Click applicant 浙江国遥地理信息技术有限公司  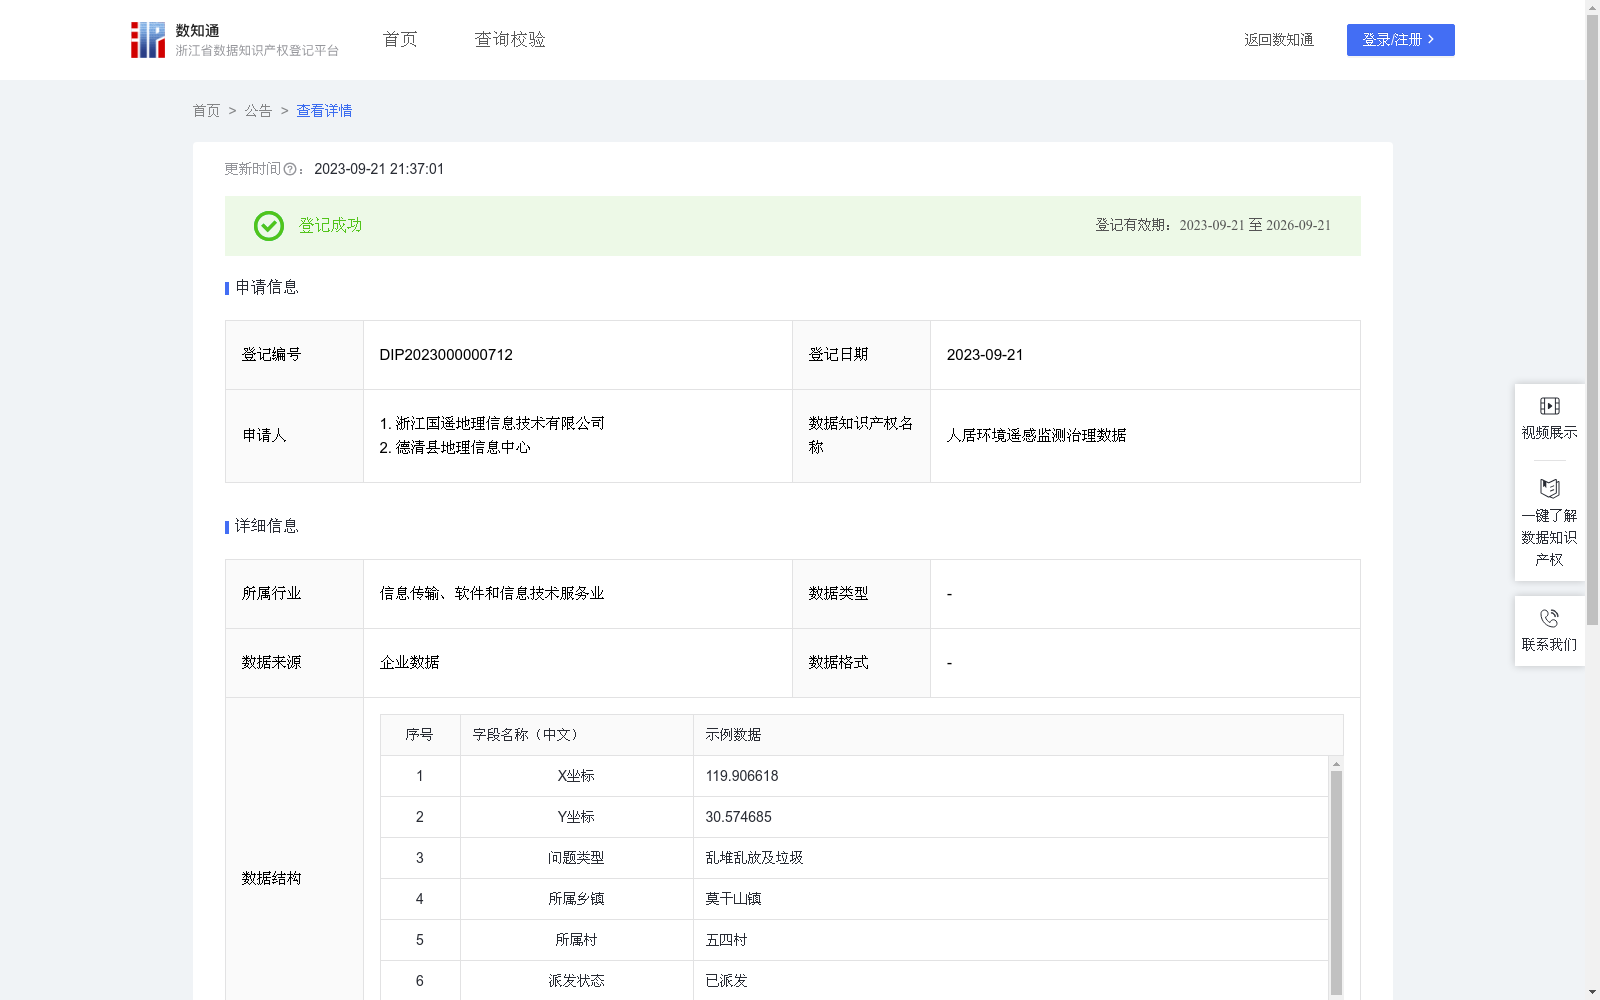(500, 424)
